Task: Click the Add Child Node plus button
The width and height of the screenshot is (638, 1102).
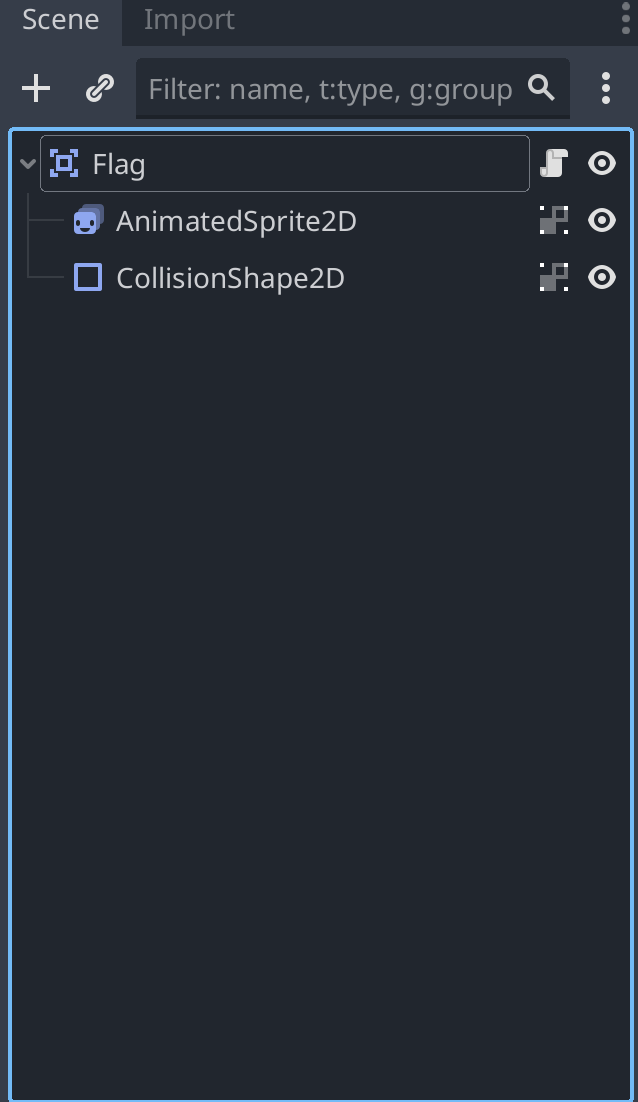Action: 36,89
